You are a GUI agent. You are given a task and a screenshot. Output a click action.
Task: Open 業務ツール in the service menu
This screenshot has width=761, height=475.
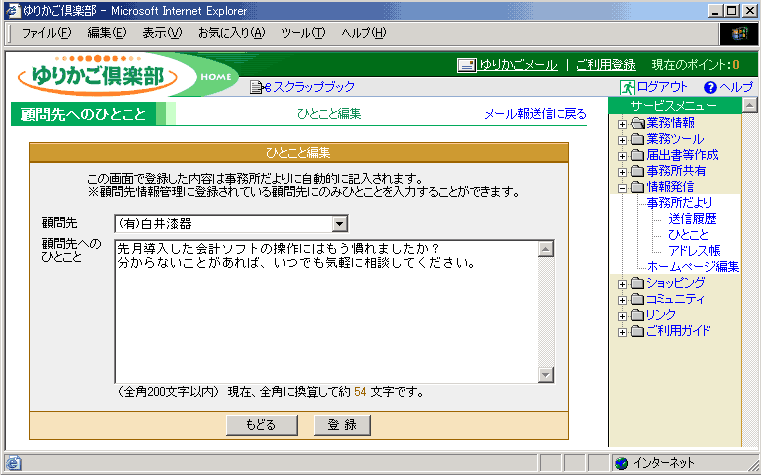[x=675, y=139]
